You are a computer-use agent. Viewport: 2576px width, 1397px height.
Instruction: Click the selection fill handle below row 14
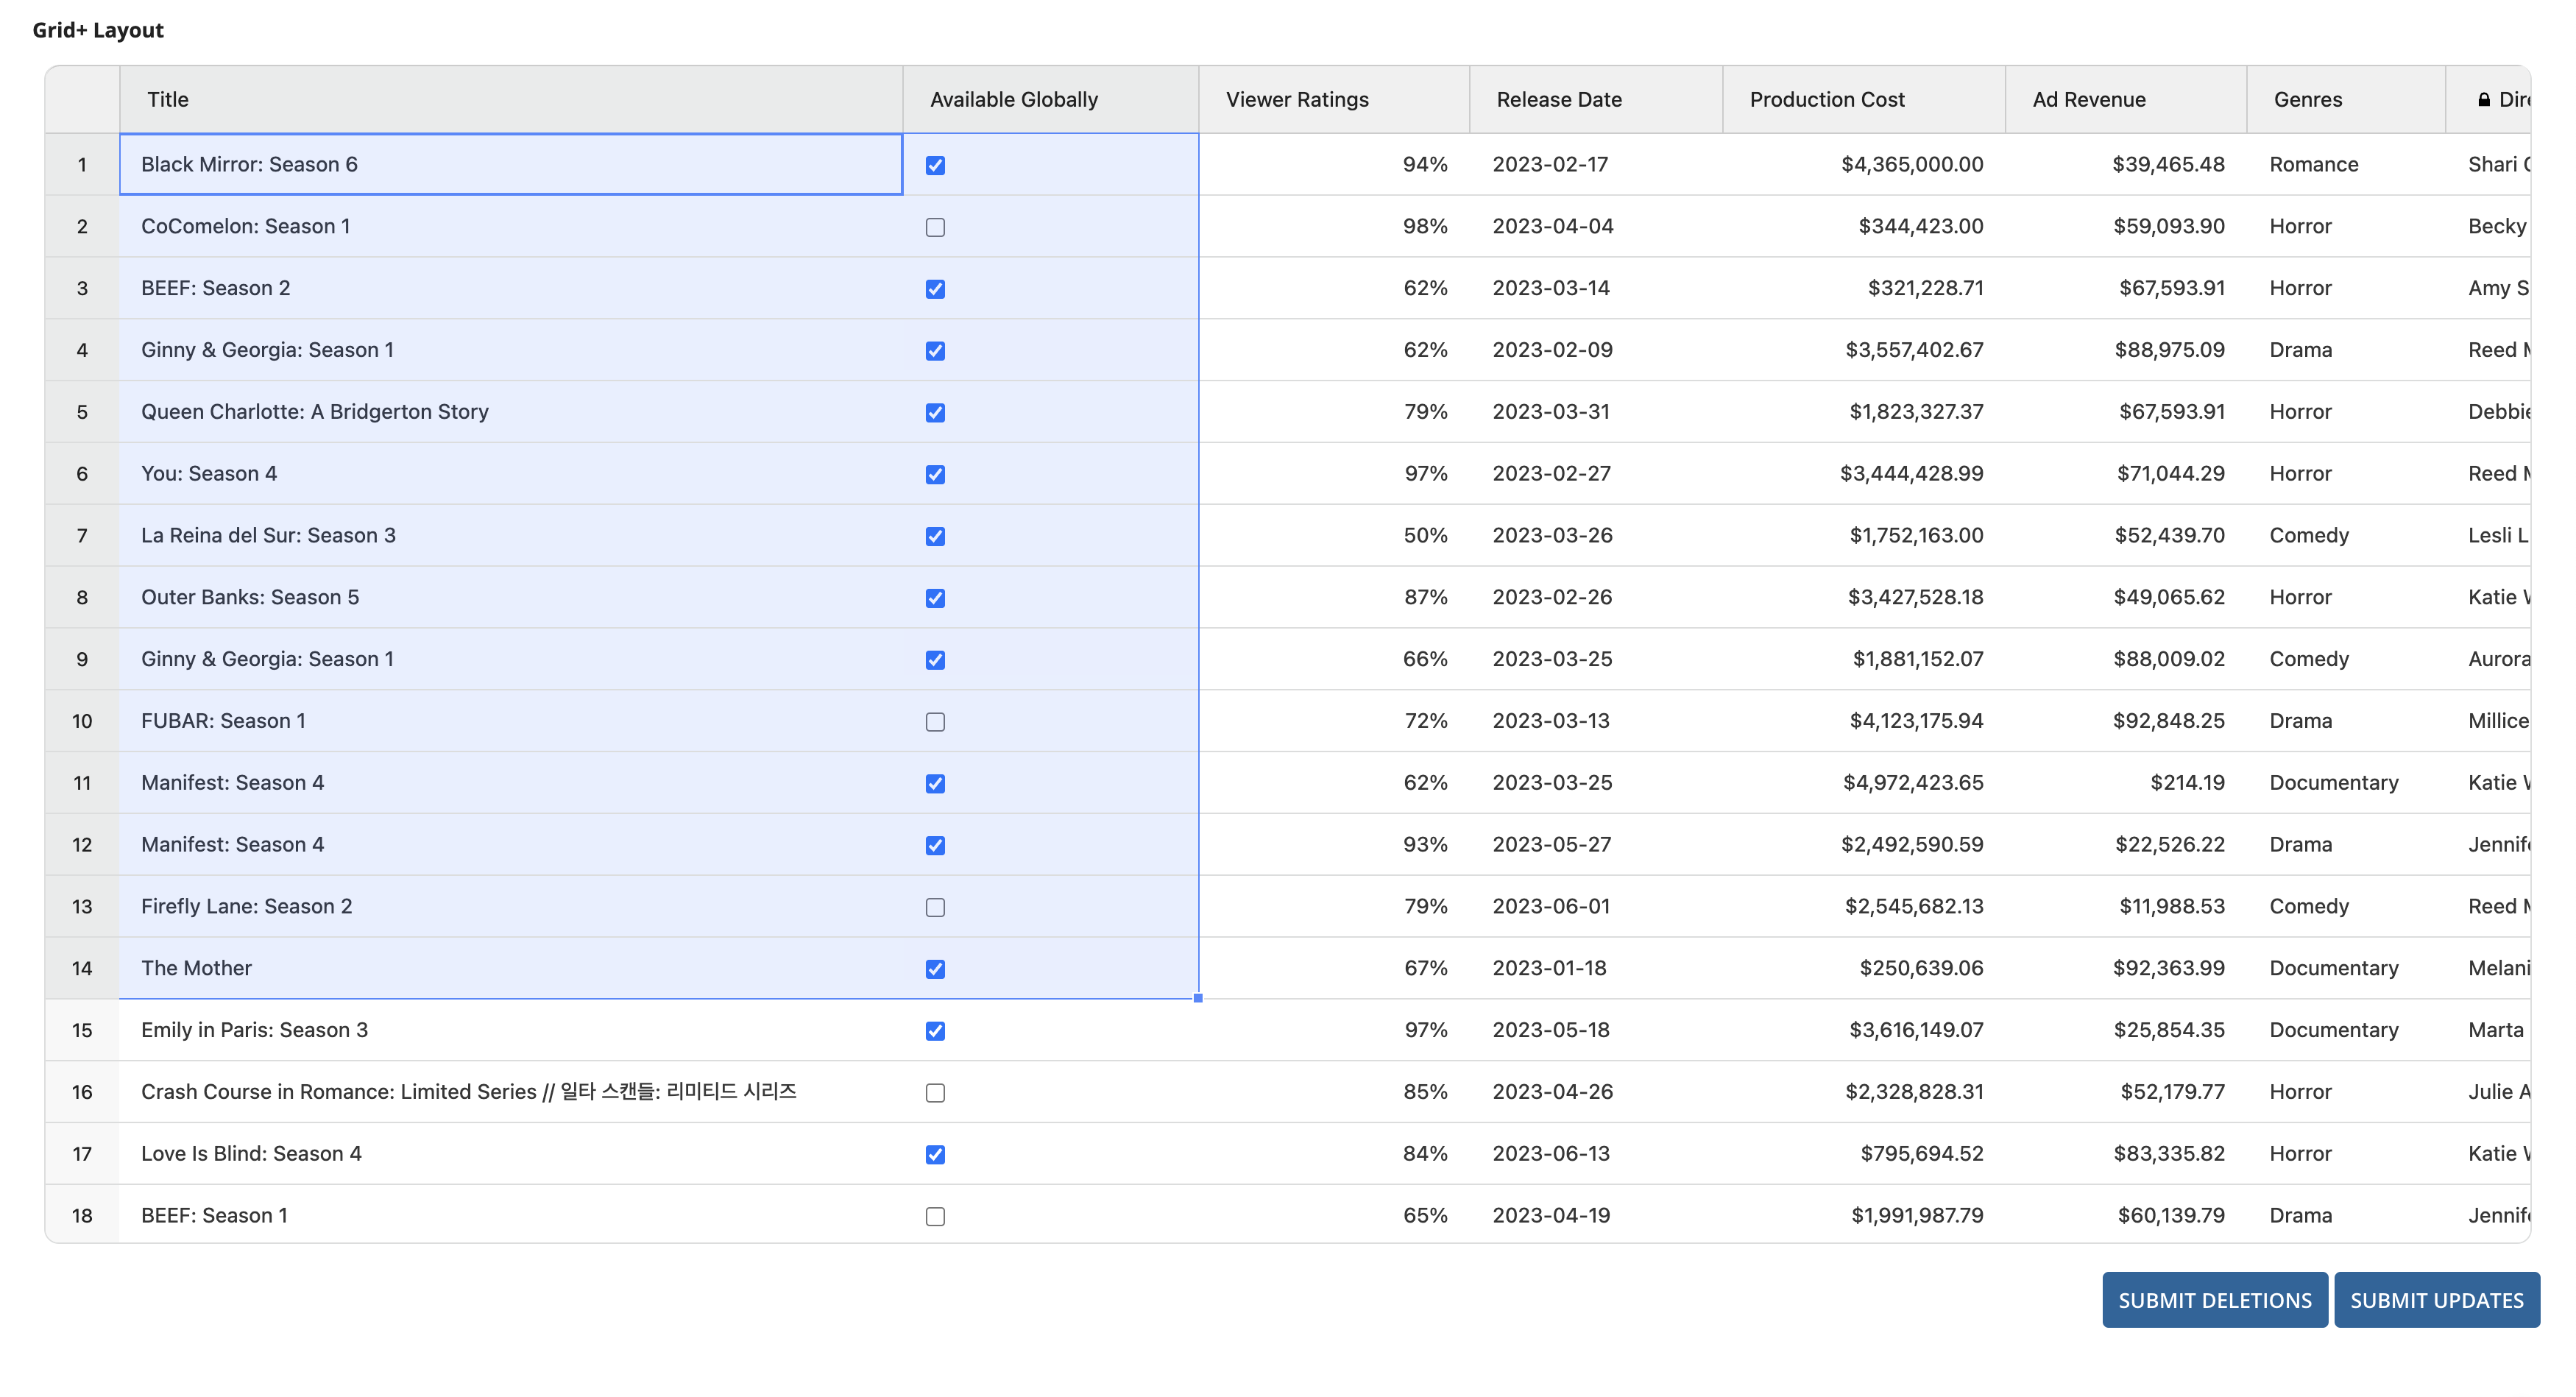click(1198, 998)
